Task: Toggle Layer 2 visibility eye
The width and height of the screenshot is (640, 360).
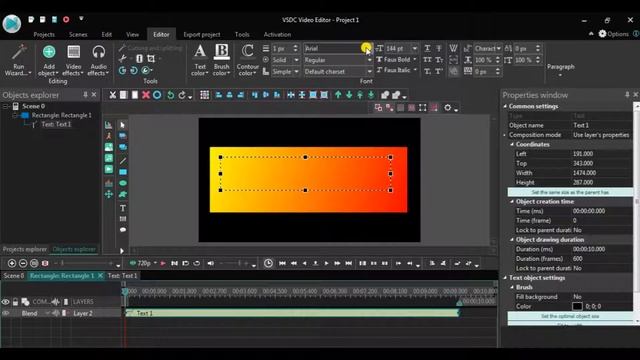Action: point(5,313)
